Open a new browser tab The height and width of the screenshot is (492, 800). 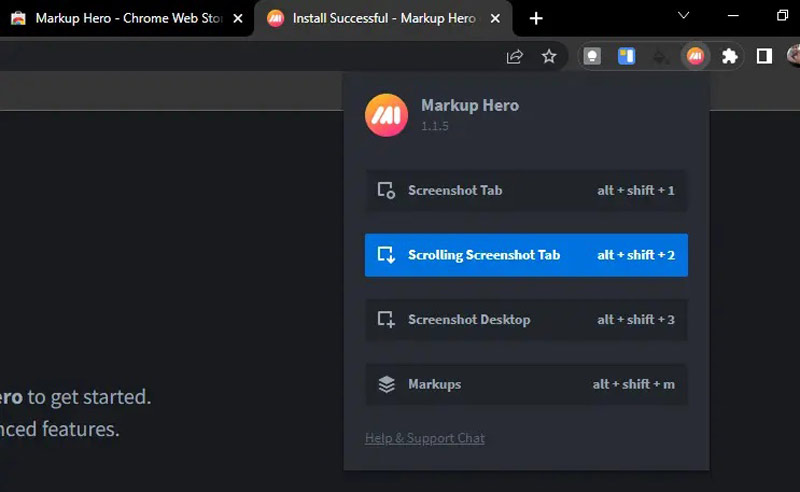(536, 18)
